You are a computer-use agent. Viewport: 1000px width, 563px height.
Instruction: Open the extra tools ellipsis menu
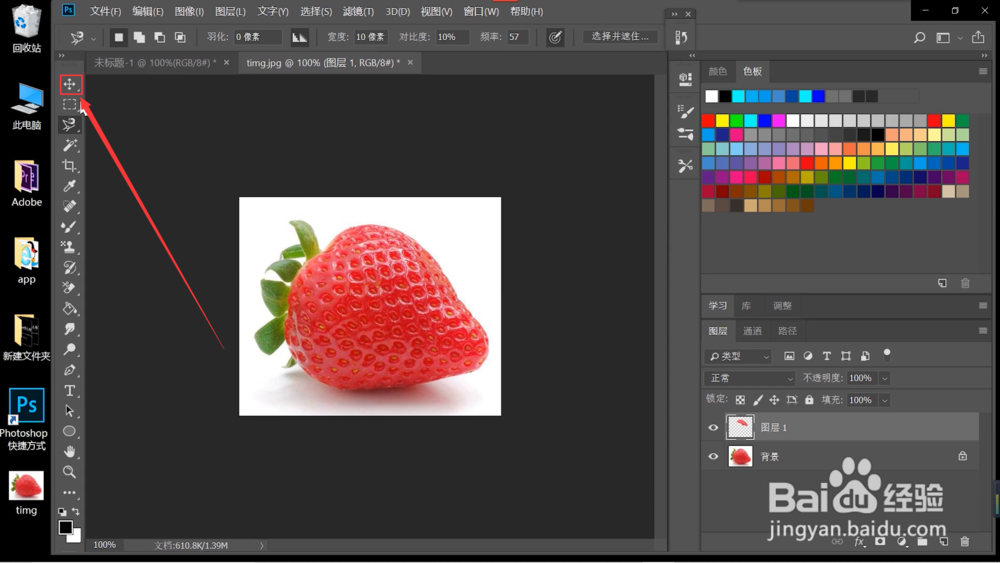click(70, 492)
